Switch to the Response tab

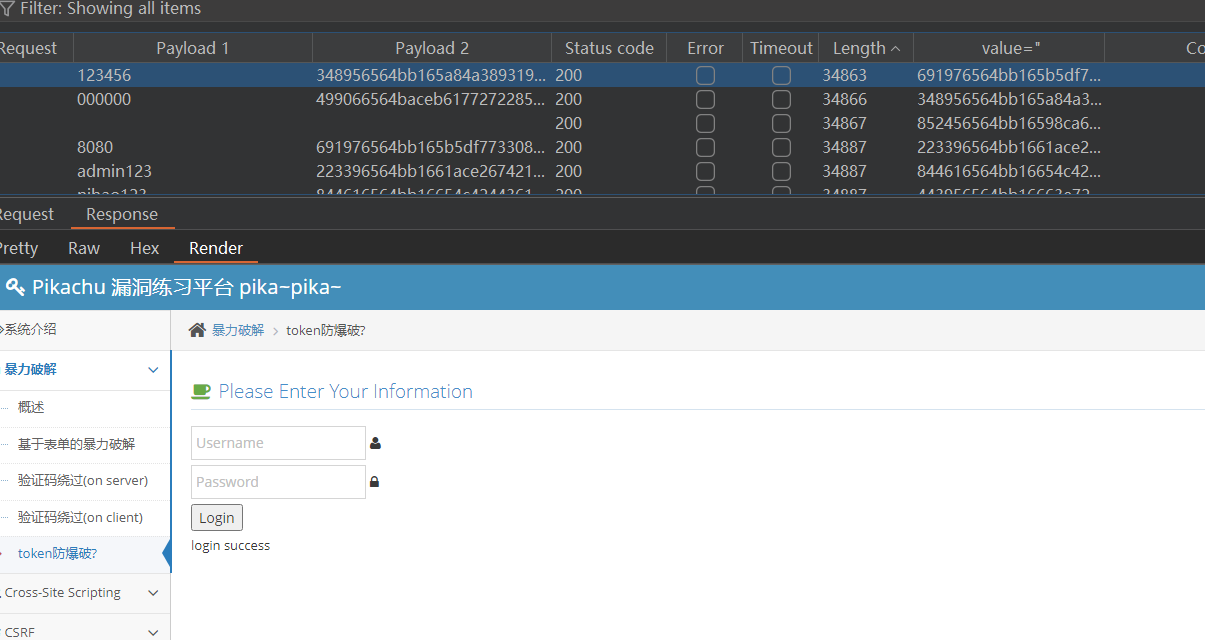pyautogui.click(x=122, y=214)
